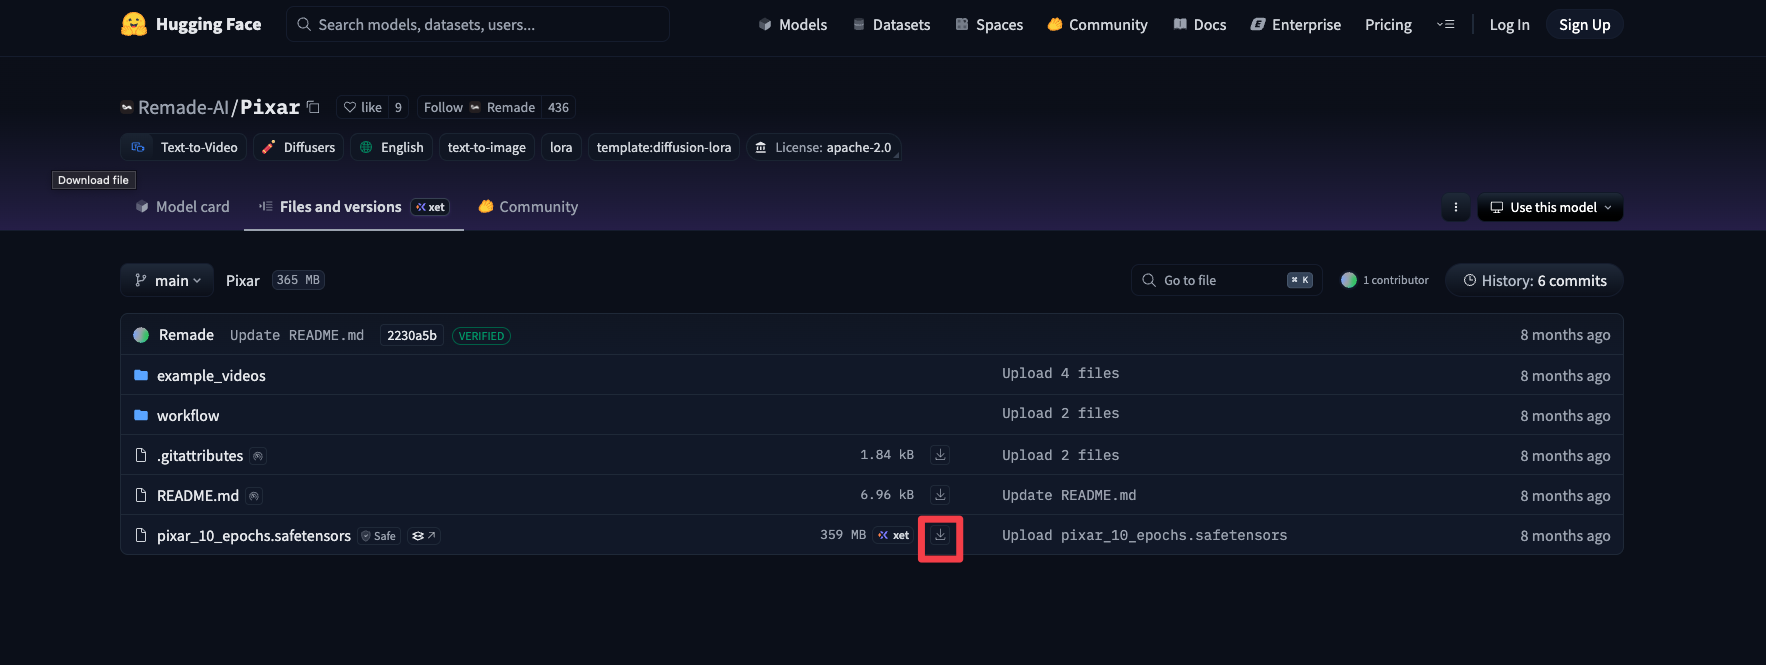Focus the Go to file search box
The height and width of the screenshot is (665, 1766).
coord(1227,280)
